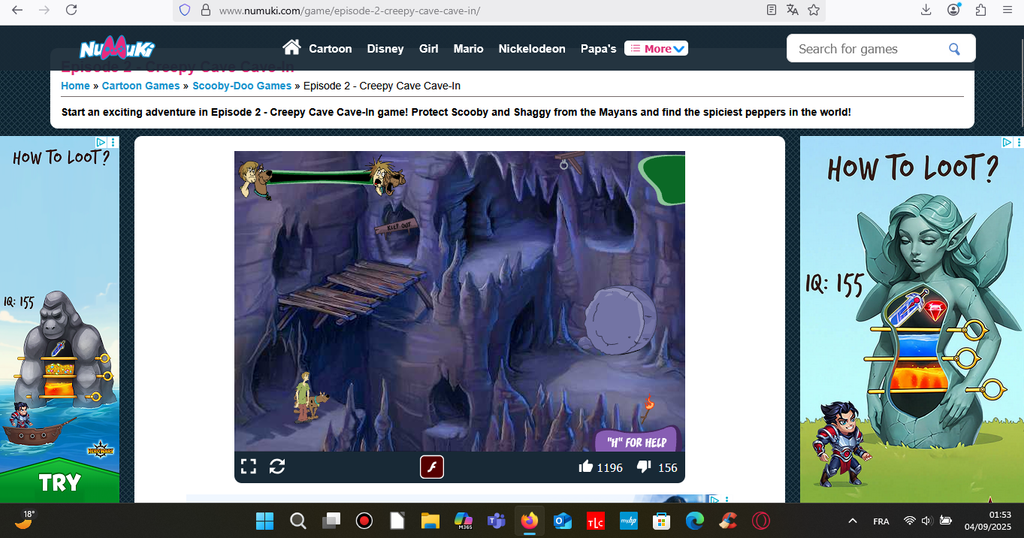
Task: Click the browser address bar URL
Action: click(x=349, y=10)
